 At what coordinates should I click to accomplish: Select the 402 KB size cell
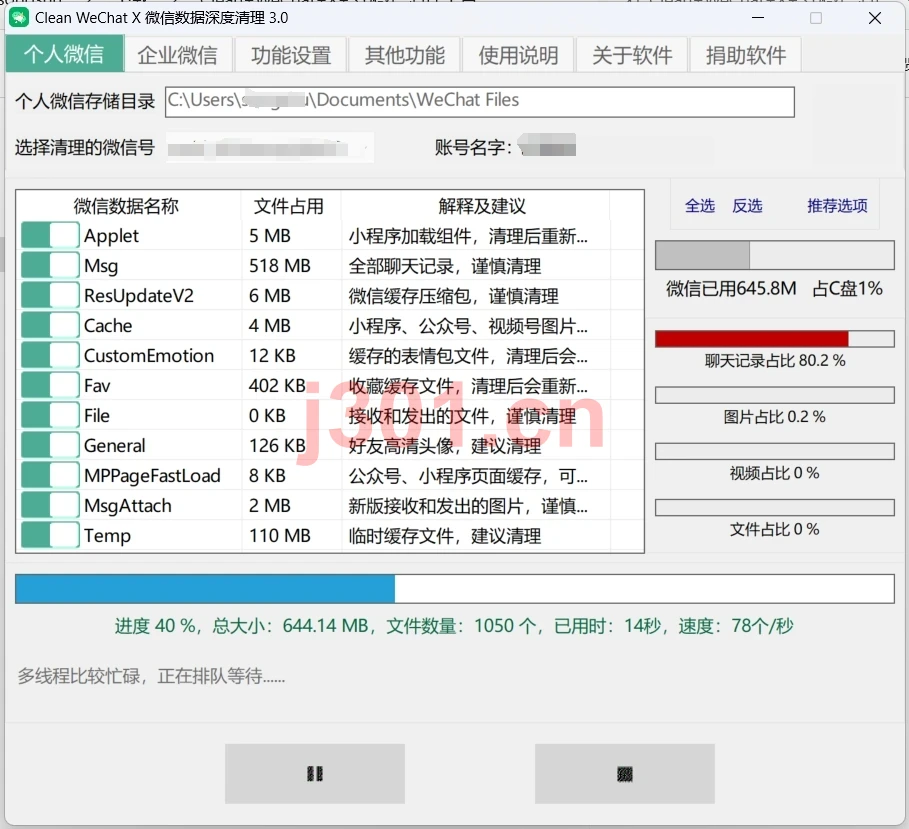click(277, 386)
